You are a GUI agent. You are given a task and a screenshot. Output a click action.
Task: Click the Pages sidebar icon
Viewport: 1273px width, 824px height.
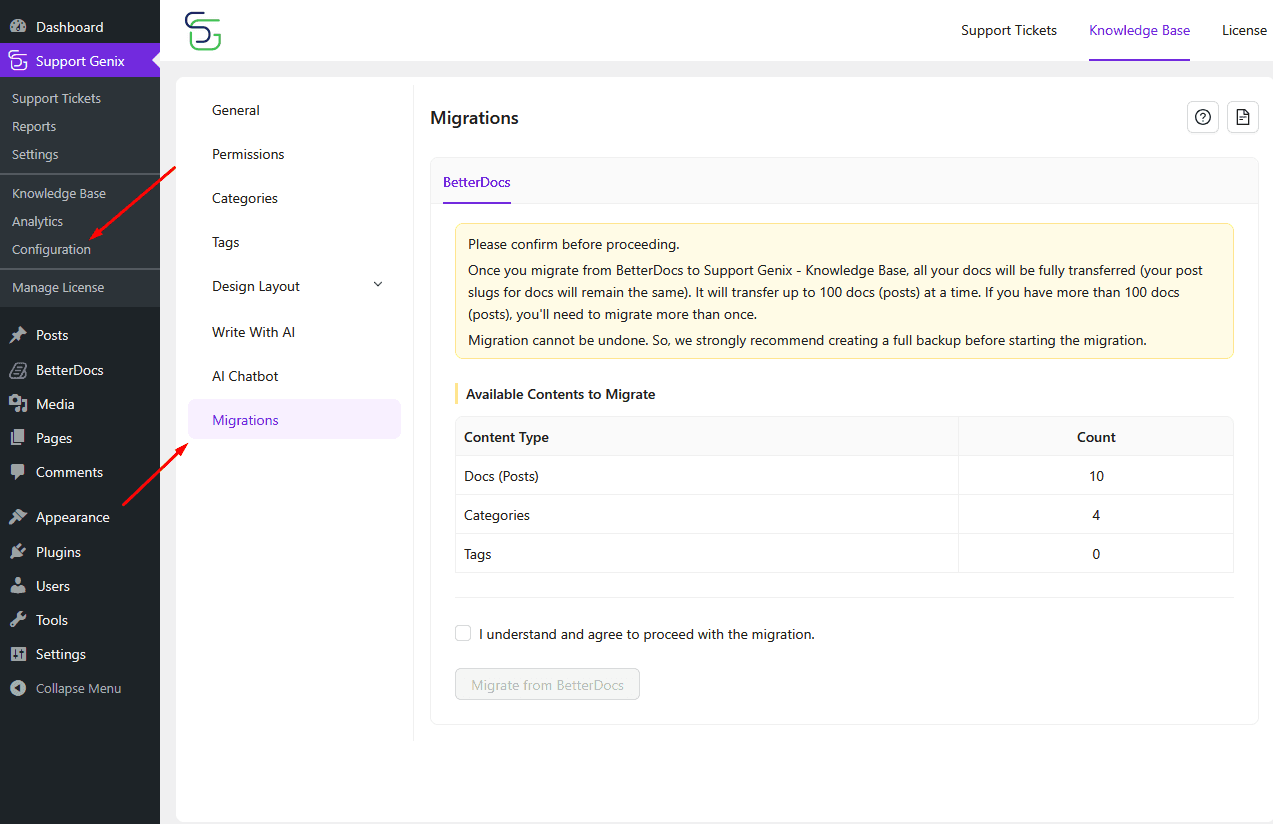coord(18,438)
